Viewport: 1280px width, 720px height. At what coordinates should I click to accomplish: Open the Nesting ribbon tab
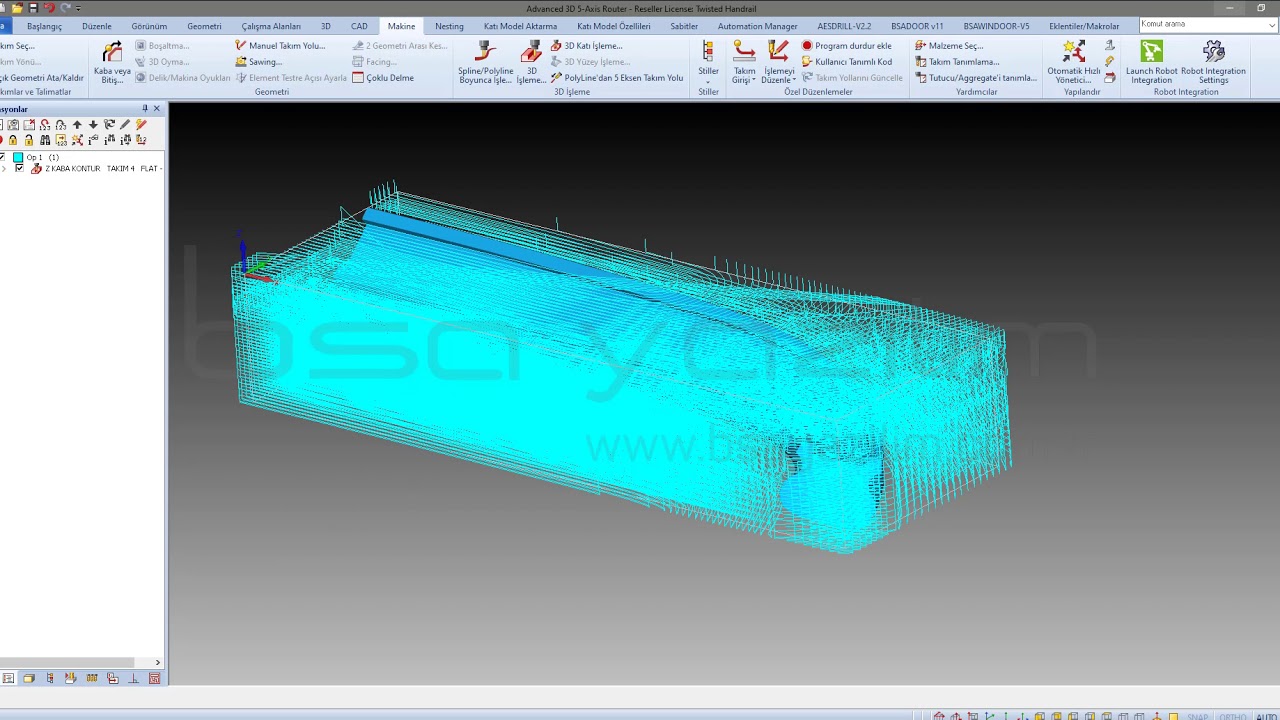(x=449, y=26)
